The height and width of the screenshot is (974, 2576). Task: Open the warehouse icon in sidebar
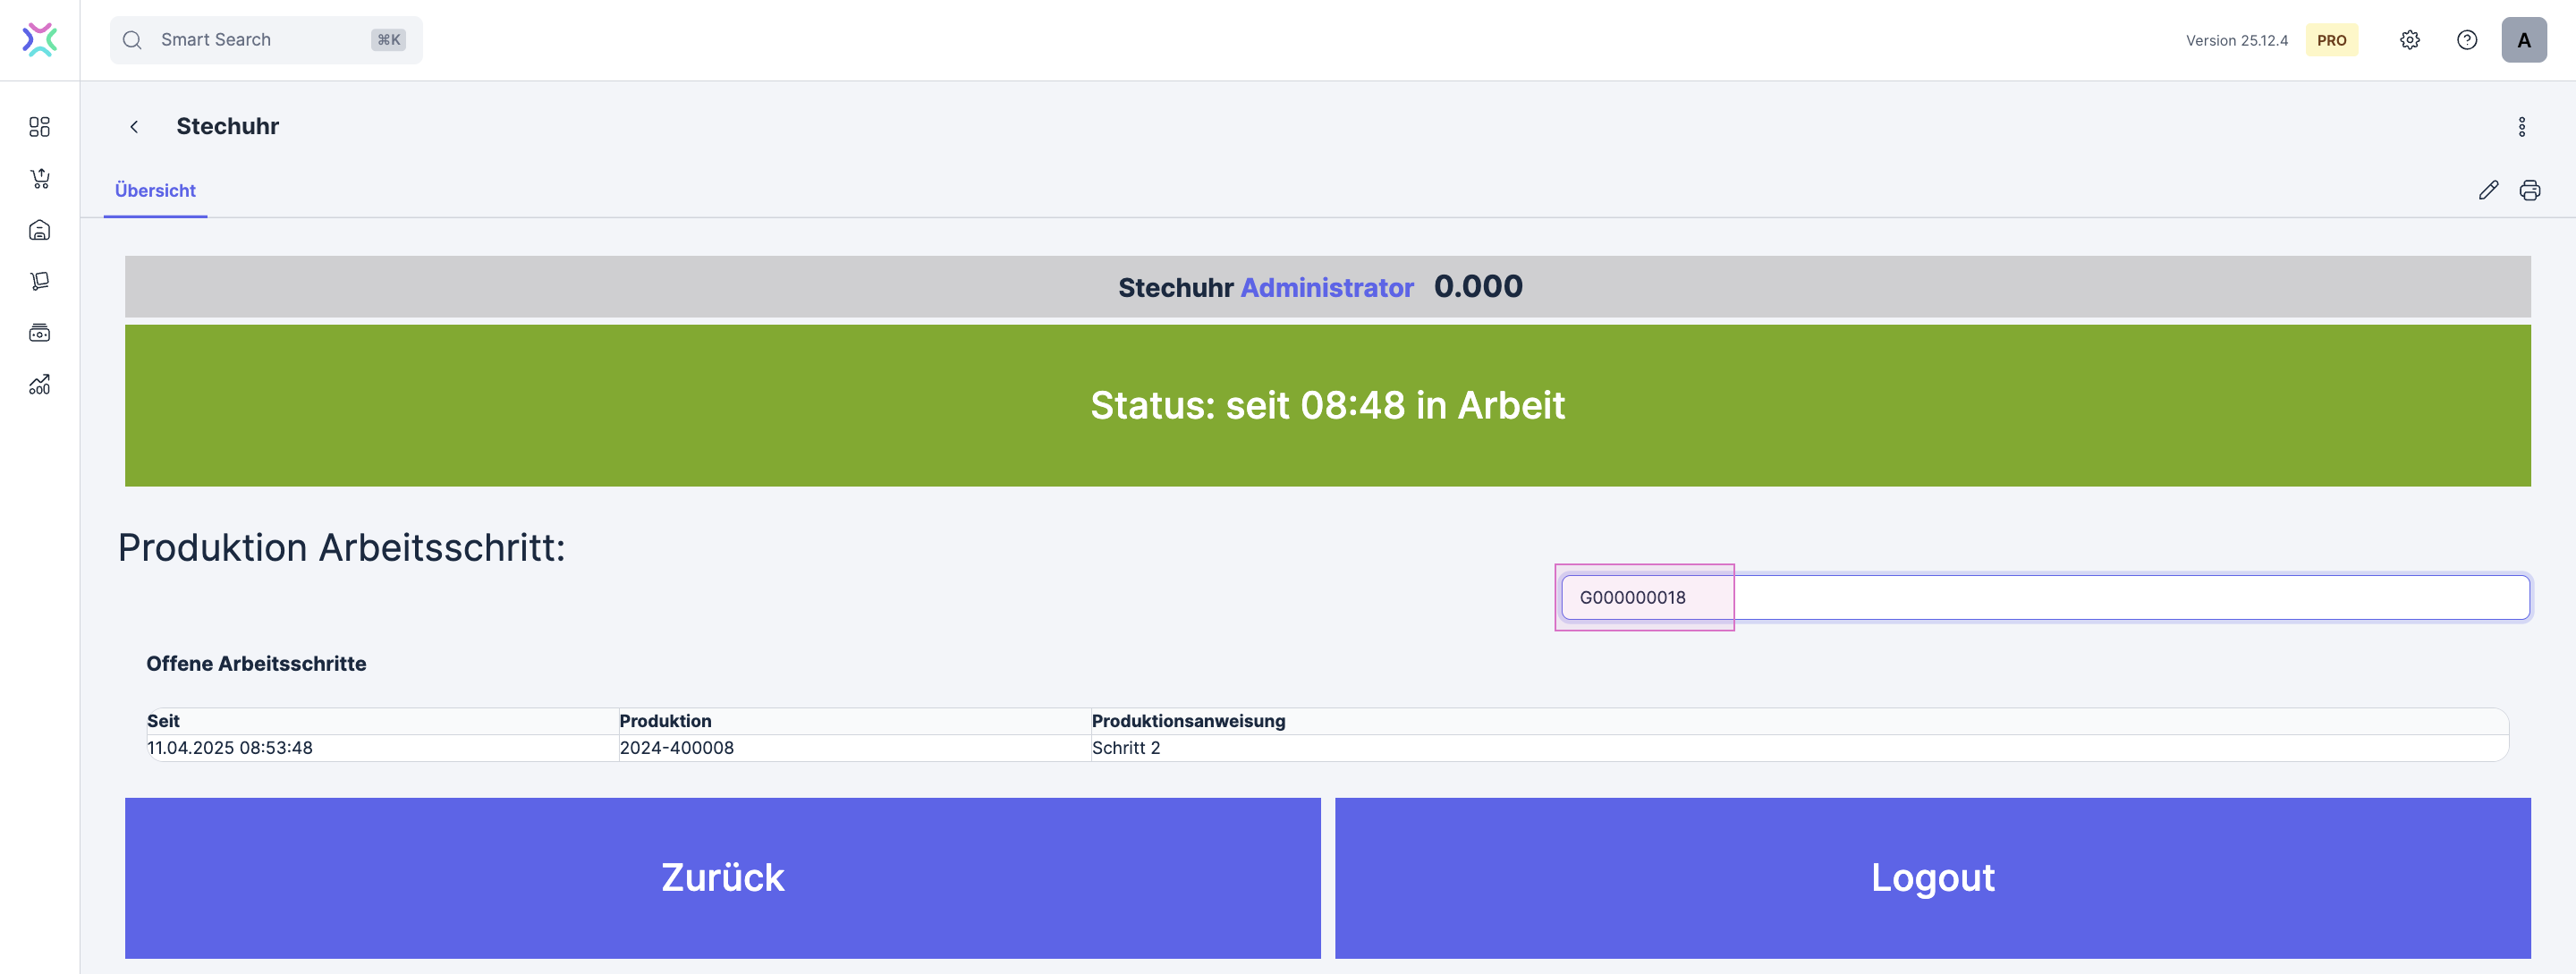point(39,230)
